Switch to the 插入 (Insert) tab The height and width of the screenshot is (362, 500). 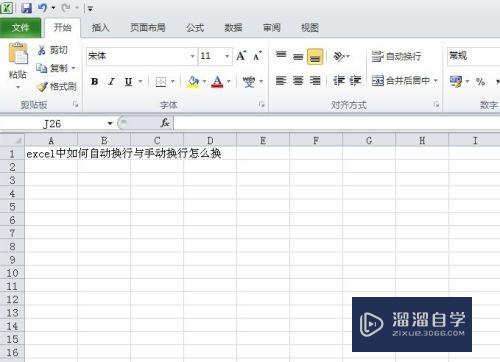pos(100,28)
